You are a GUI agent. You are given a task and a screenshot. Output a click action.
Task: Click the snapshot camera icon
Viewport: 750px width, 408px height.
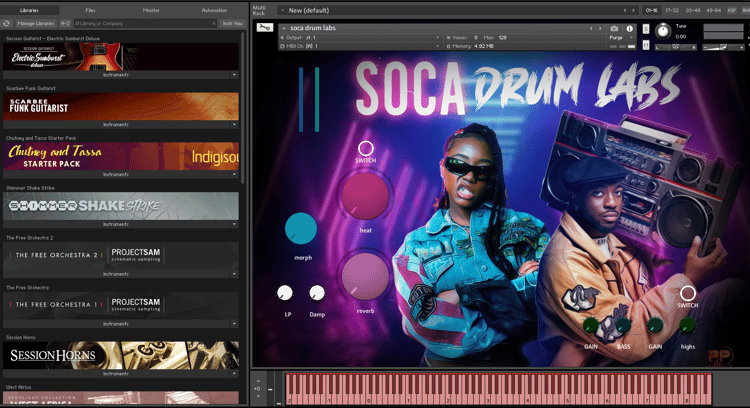(615, 28)
